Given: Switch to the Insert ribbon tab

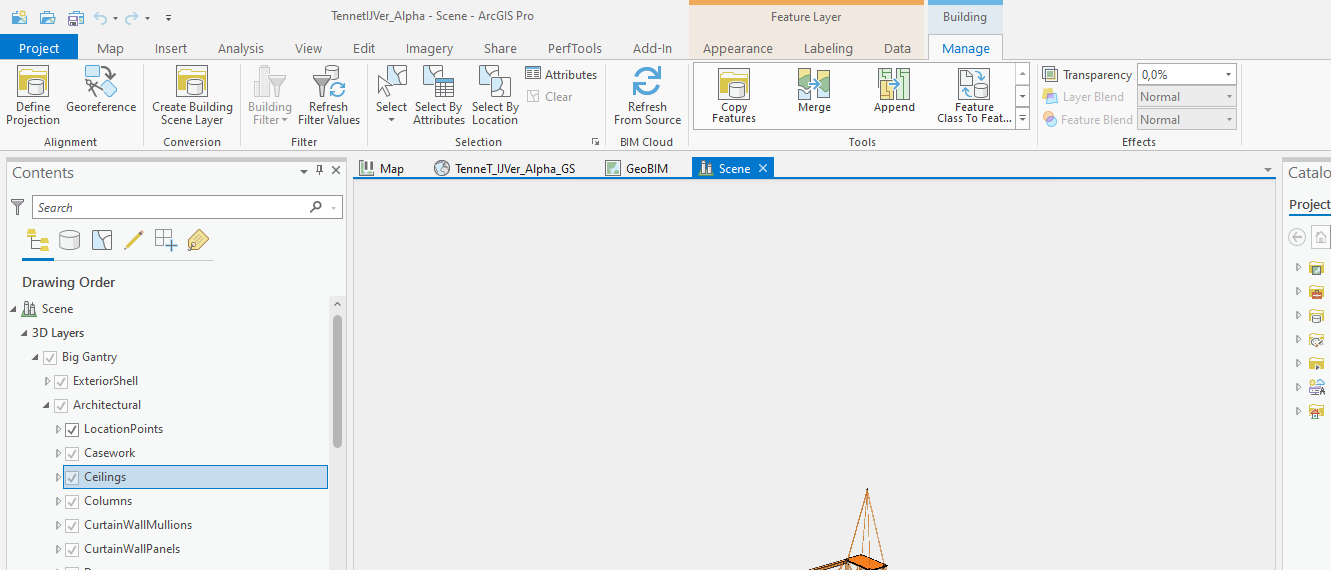Looking at the screenshot, I should 171,48.
